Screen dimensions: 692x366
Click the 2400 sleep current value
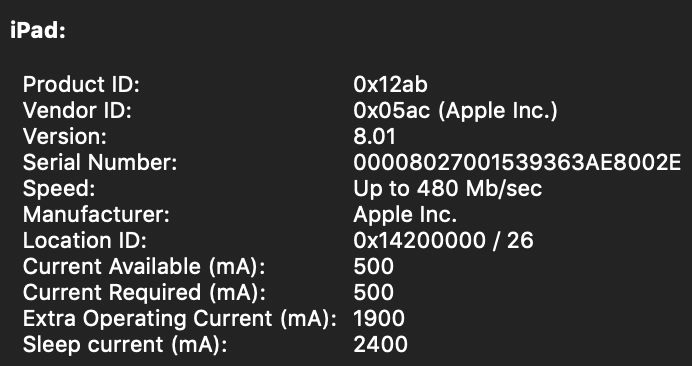click(x=380, y=345)
